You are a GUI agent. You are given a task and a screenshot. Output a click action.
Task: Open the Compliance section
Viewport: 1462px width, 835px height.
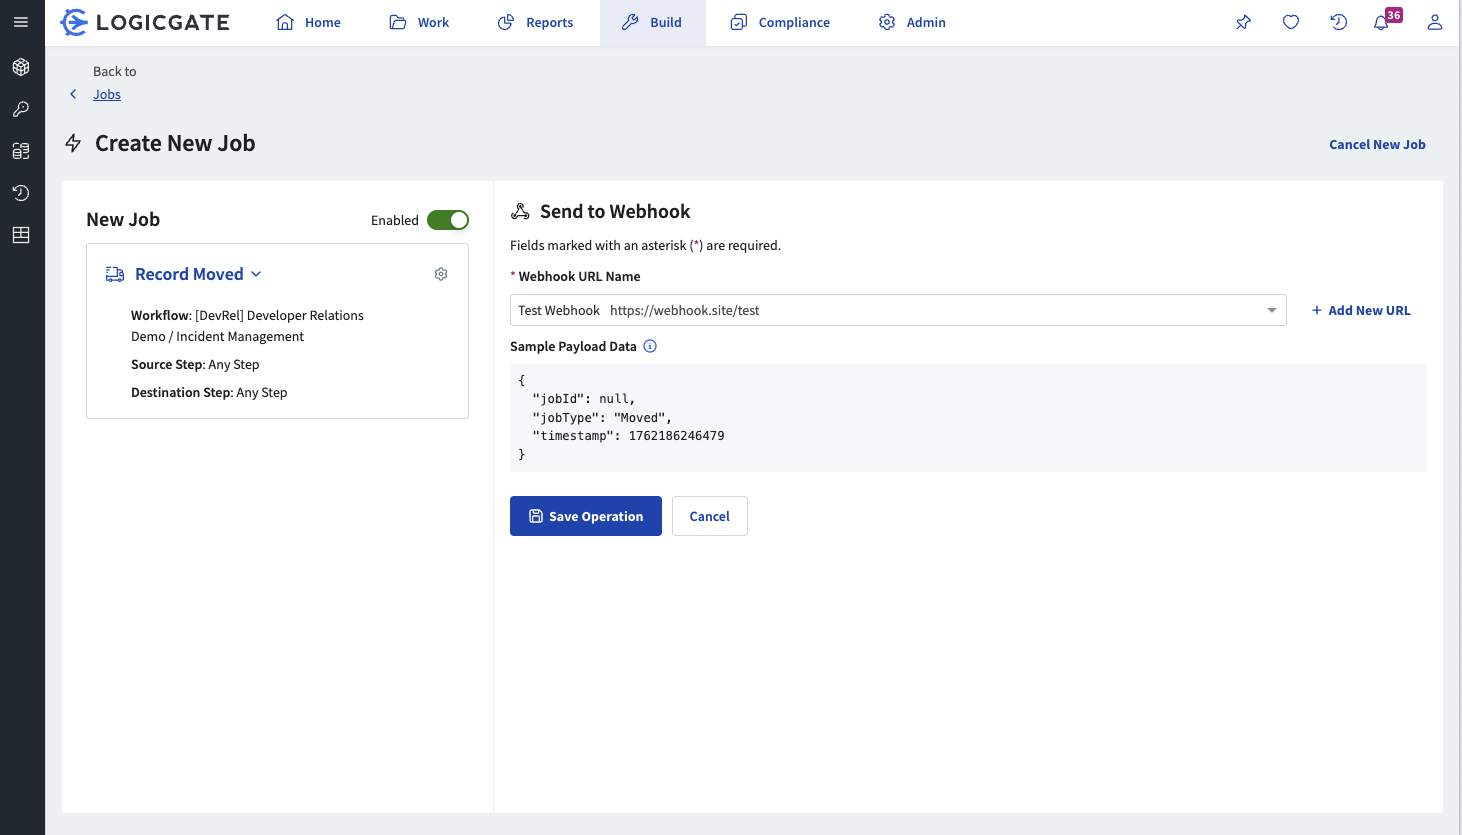[780, 22]
